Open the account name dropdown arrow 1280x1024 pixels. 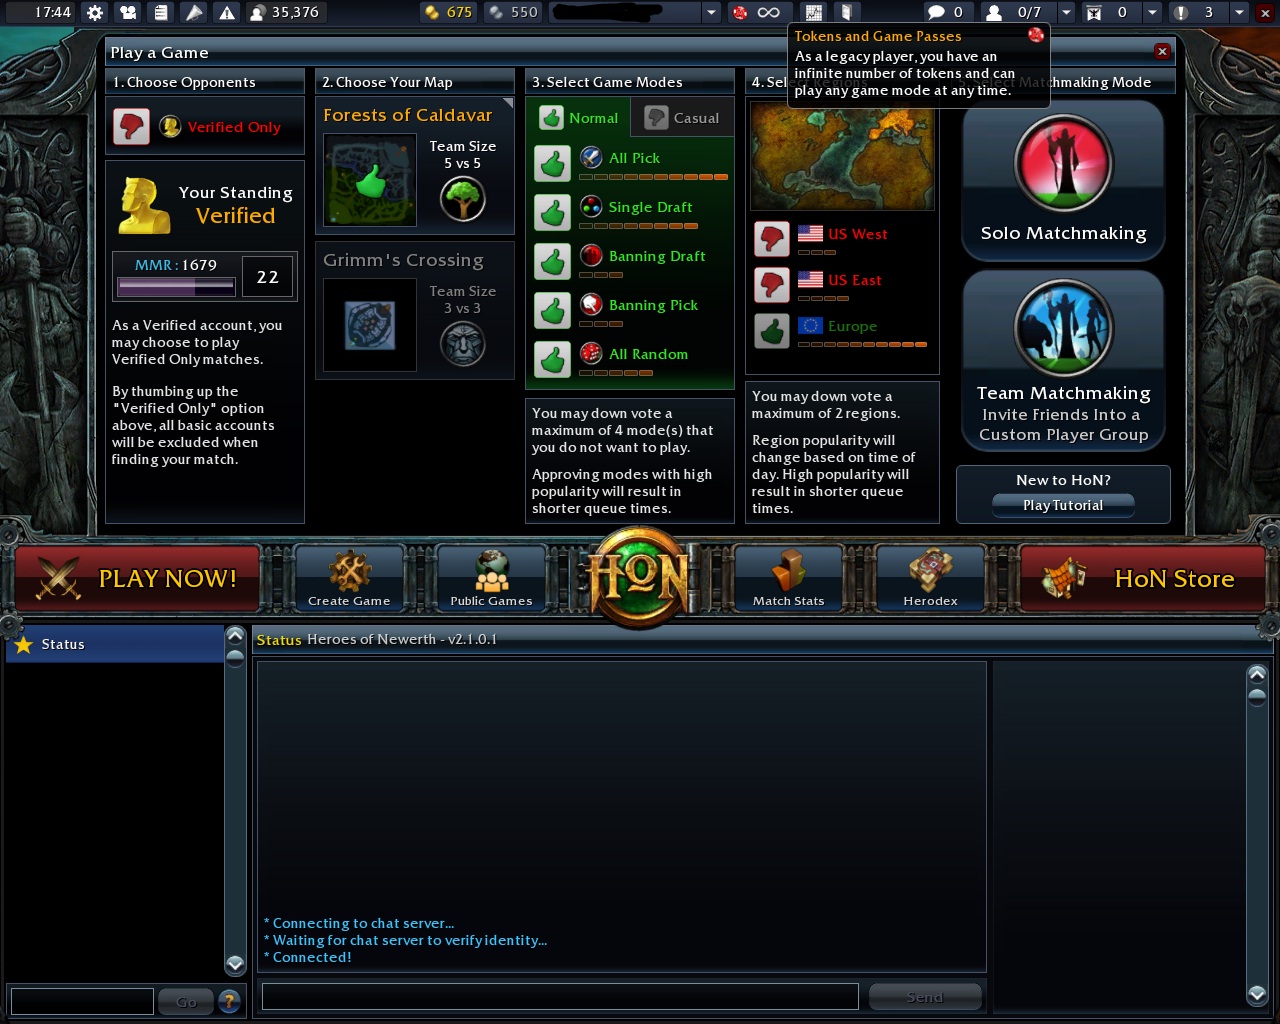[711, 13]
